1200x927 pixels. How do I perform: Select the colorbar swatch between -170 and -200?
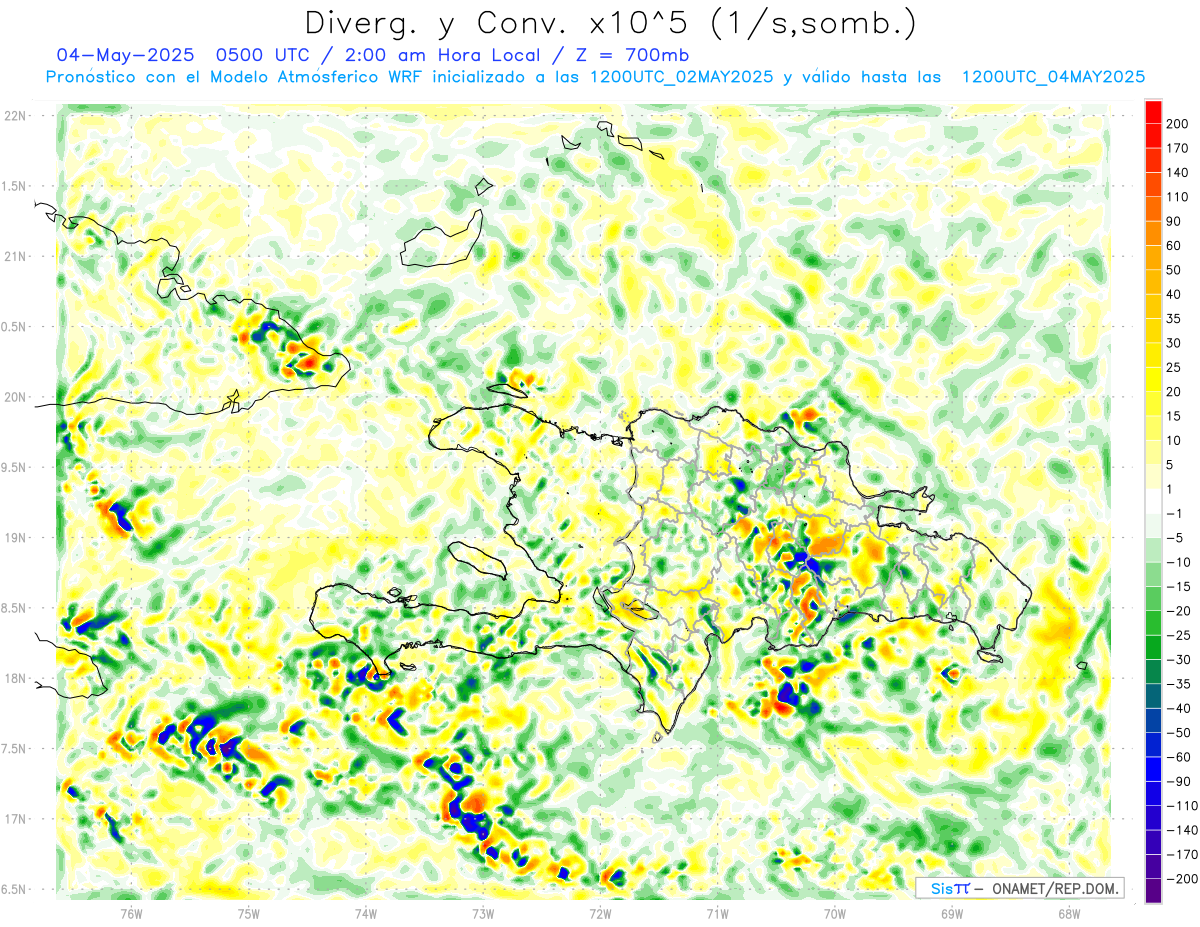click(x=1153, y=866)
